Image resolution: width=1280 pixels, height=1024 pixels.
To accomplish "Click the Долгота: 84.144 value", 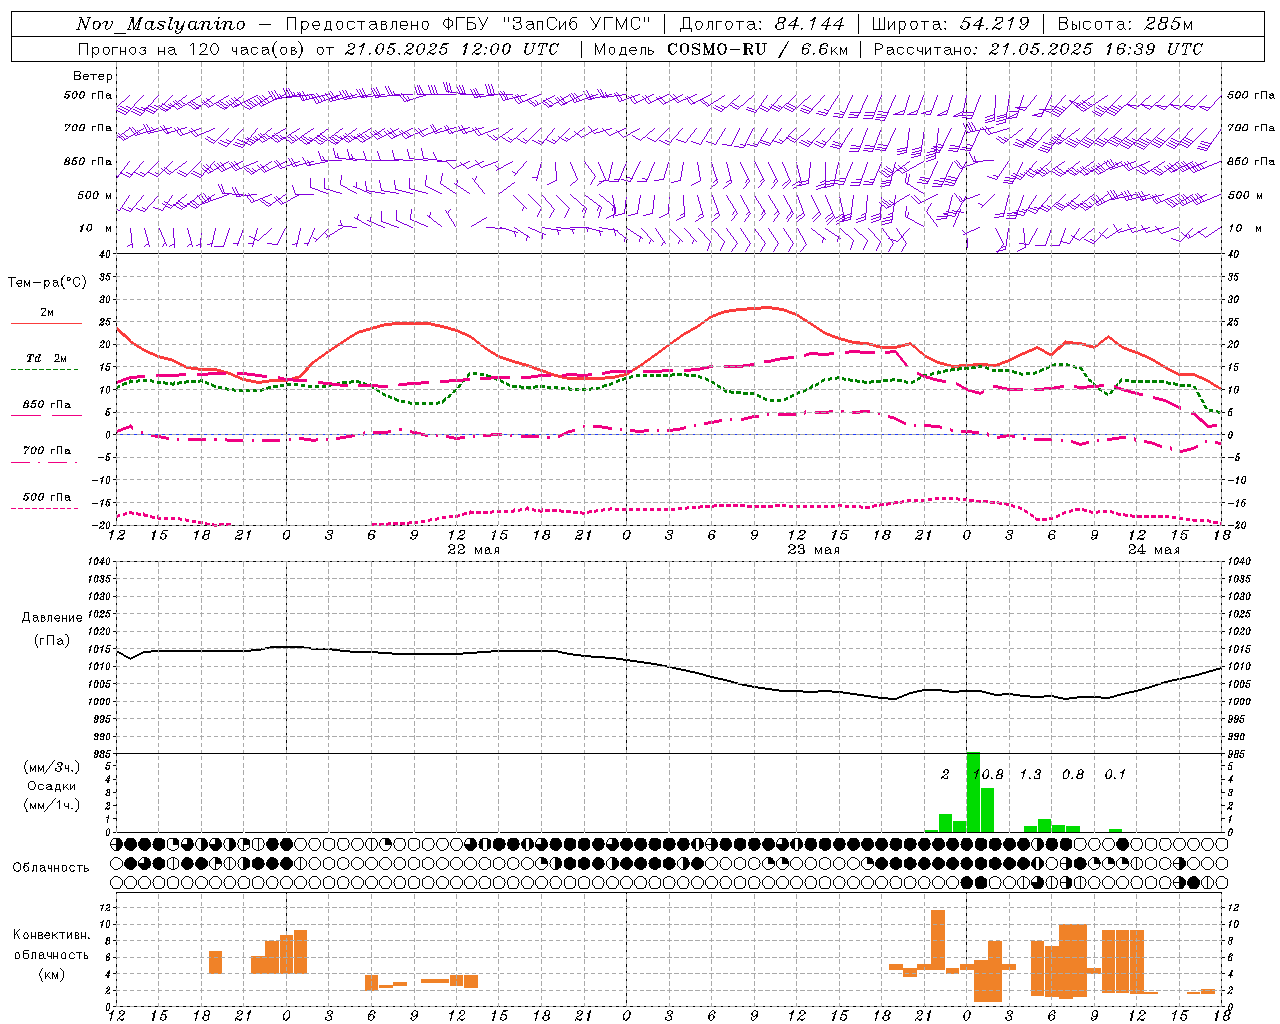I will pos(762,24).
